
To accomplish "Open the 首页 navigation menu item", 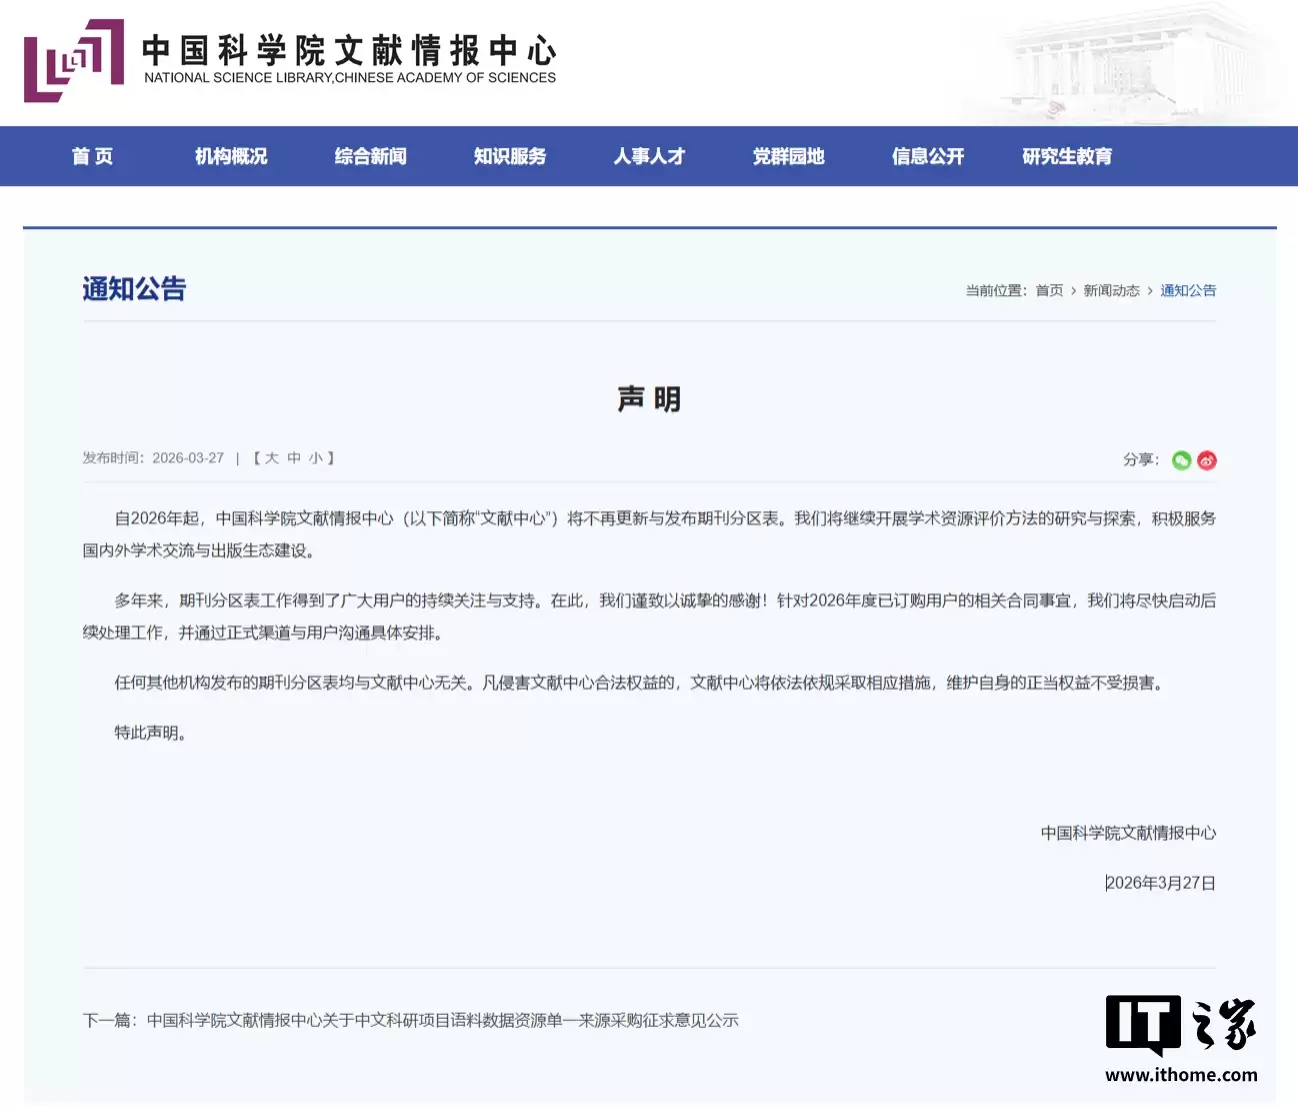I will 92,156.
